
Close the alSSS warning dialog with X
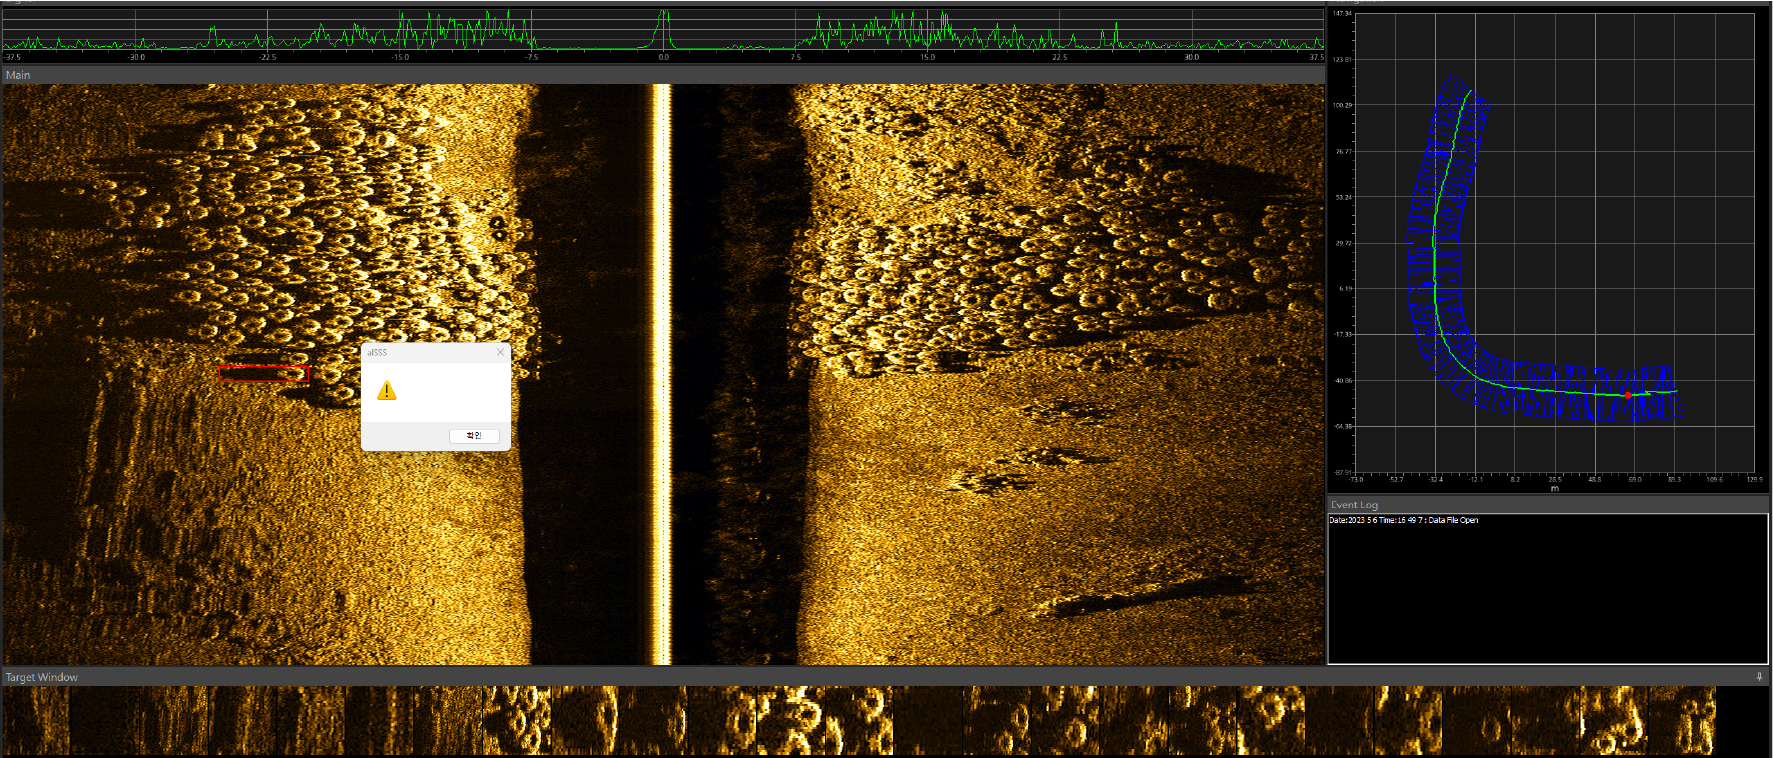tap(501, 352)
